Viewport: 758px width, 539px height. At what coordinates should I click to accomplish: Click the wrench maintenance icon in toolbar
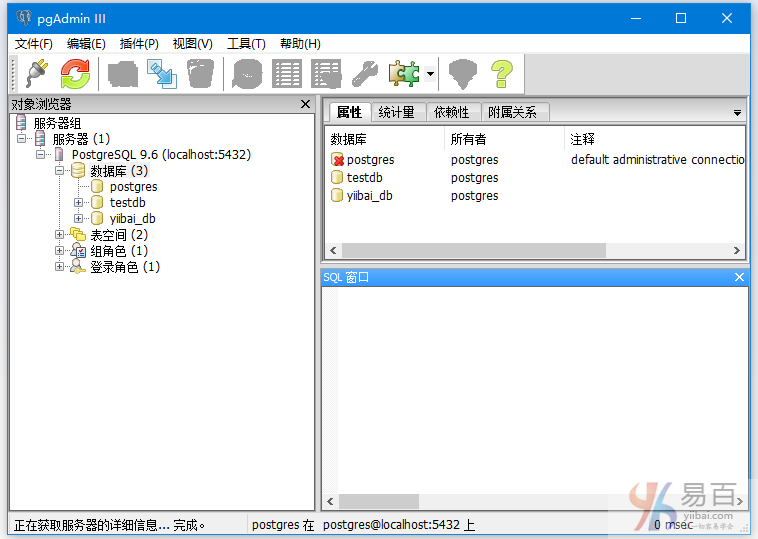click(x=364, y=74)
